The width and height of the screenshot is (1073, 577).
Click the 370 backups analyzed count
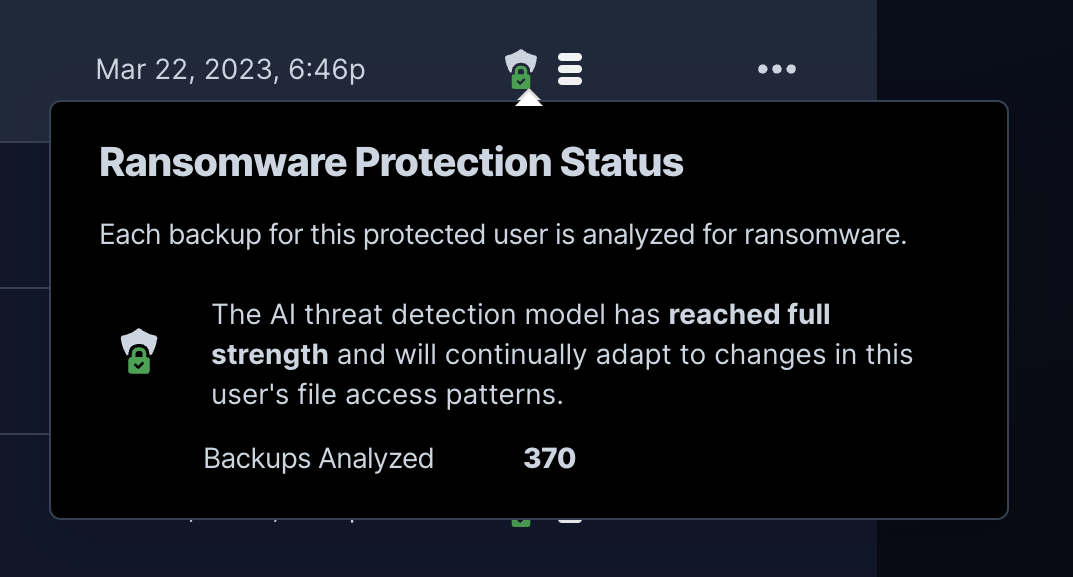click(x=550, y=458)
